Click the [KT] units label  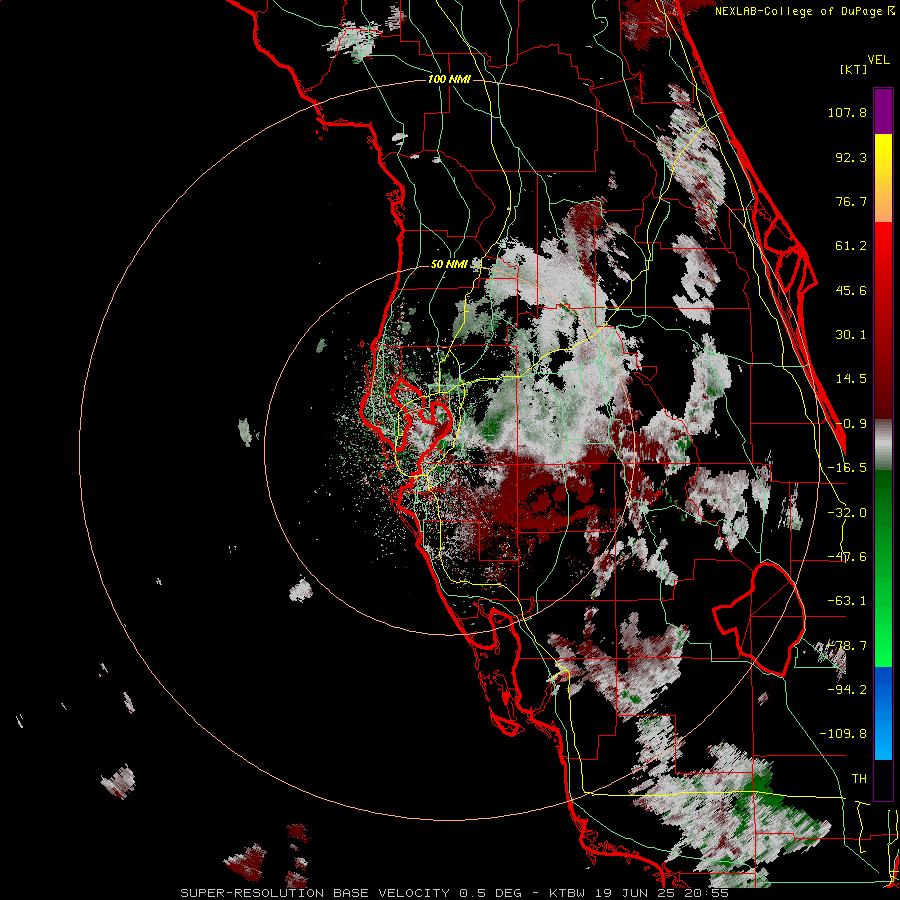[854, 69]
